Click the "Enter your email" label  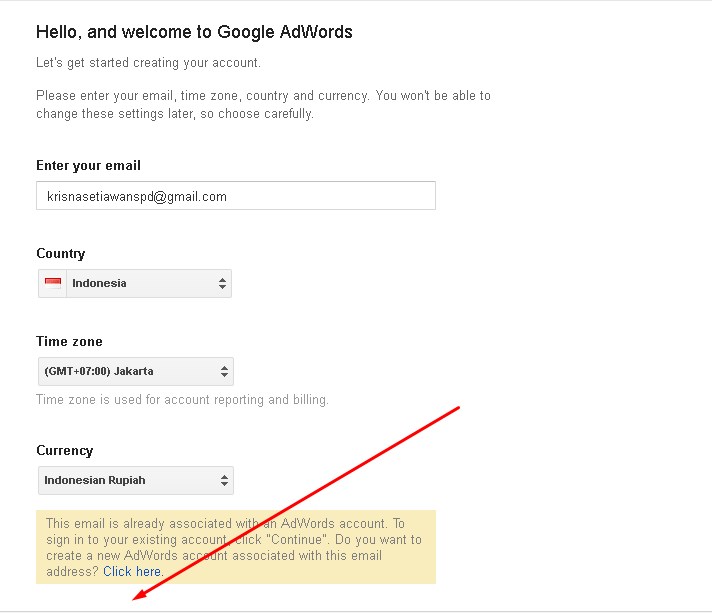tap(89, 165)
